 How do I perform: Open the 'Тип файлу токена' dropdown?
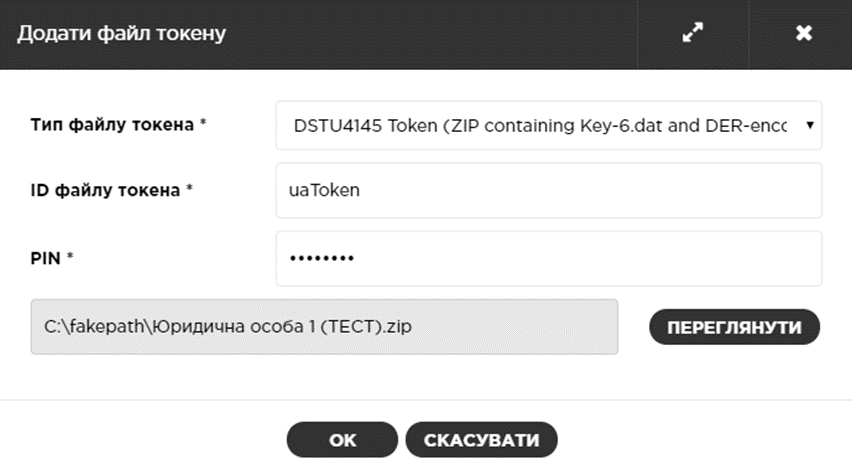click(x=547, y=127)
